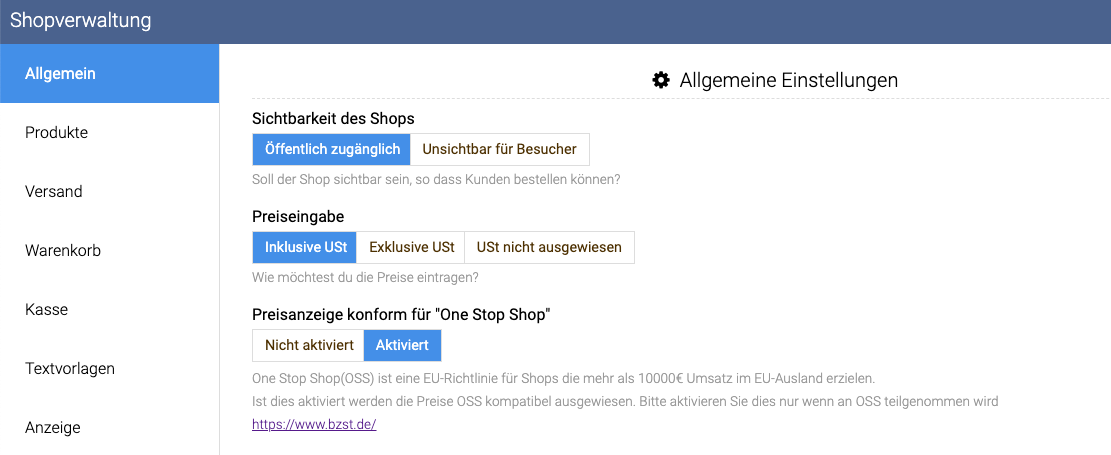This screenshot has width=1111, height=455.
Task: Open the Allgemein sidebar section
Action: [110, 74]
